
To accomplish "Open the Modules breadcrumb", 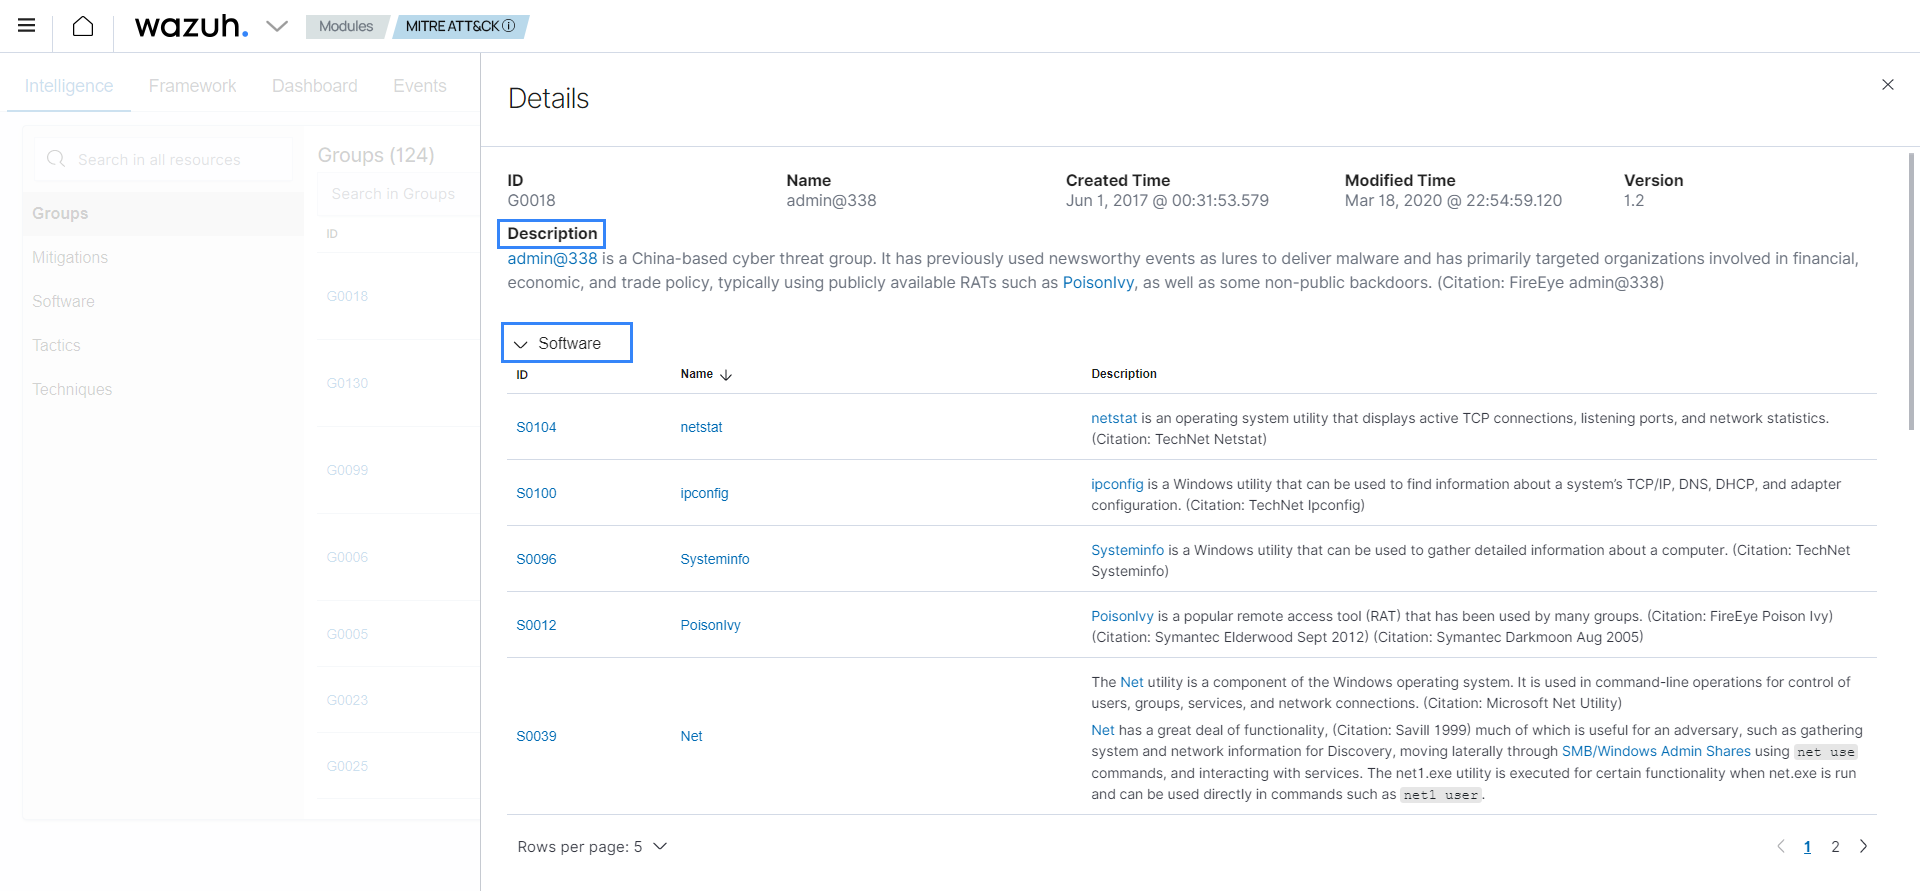I will pyautogui.click(x=346, y=26).
